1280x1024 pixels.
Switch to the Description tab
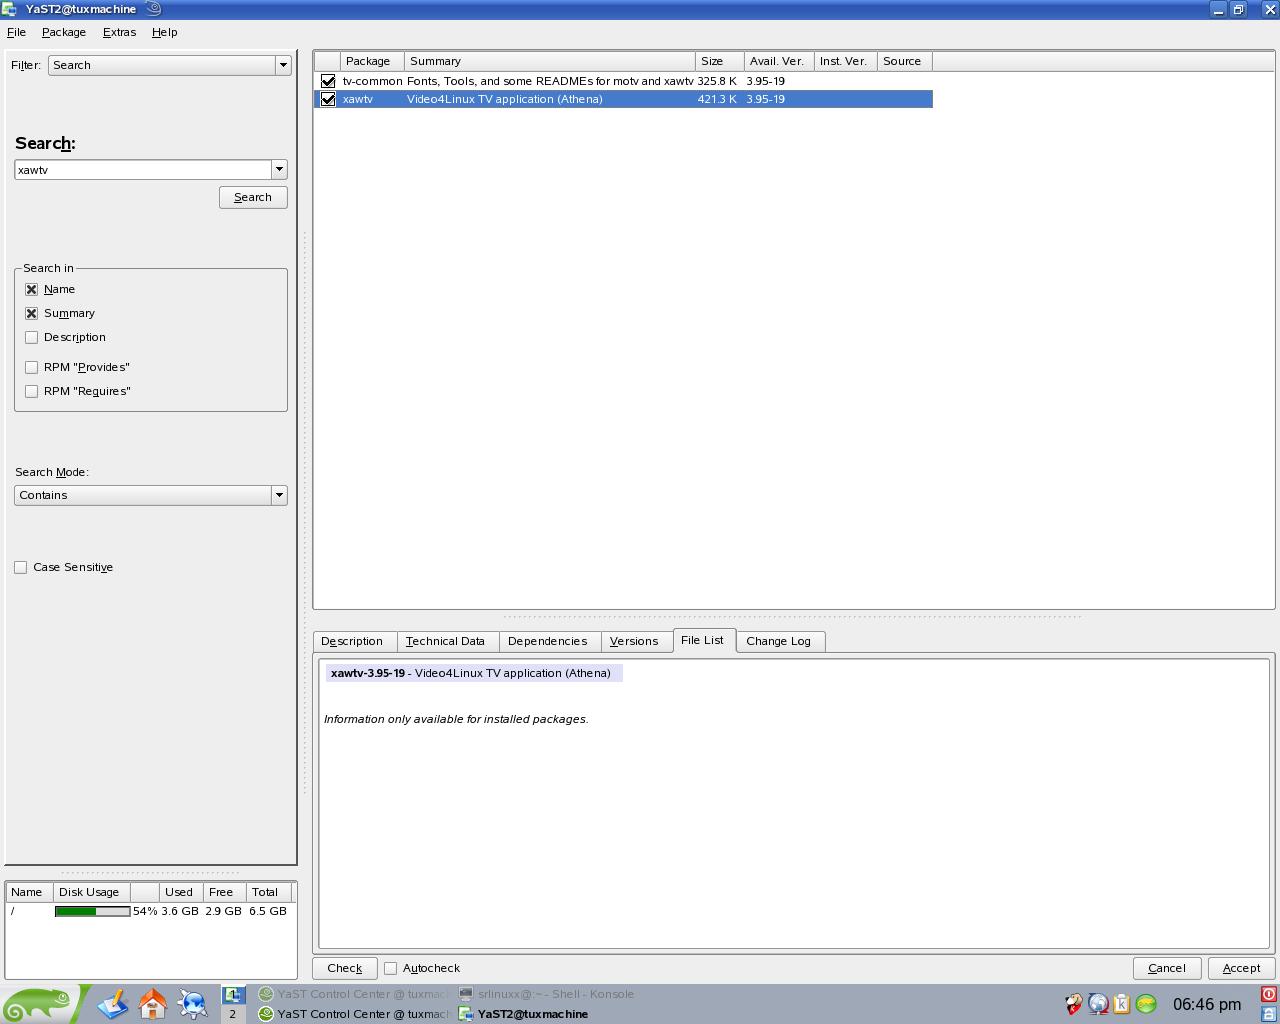(x=352, y=641)
